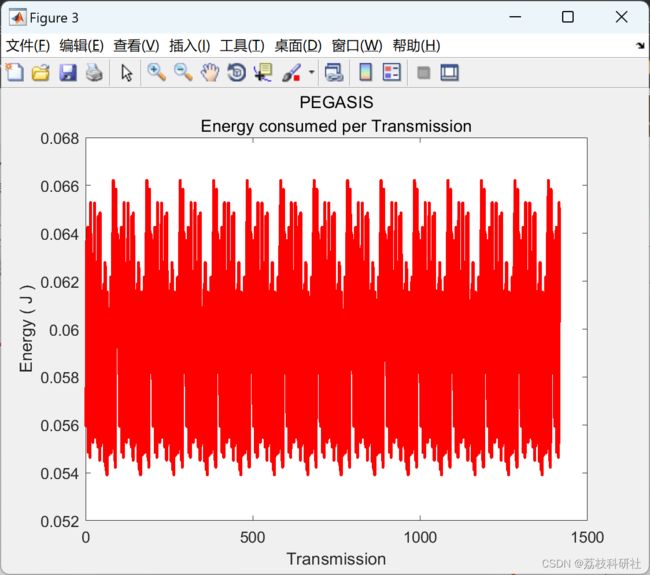Minimize the Figure 3 window
Screen dimensions: 650x575
point(515,17)
